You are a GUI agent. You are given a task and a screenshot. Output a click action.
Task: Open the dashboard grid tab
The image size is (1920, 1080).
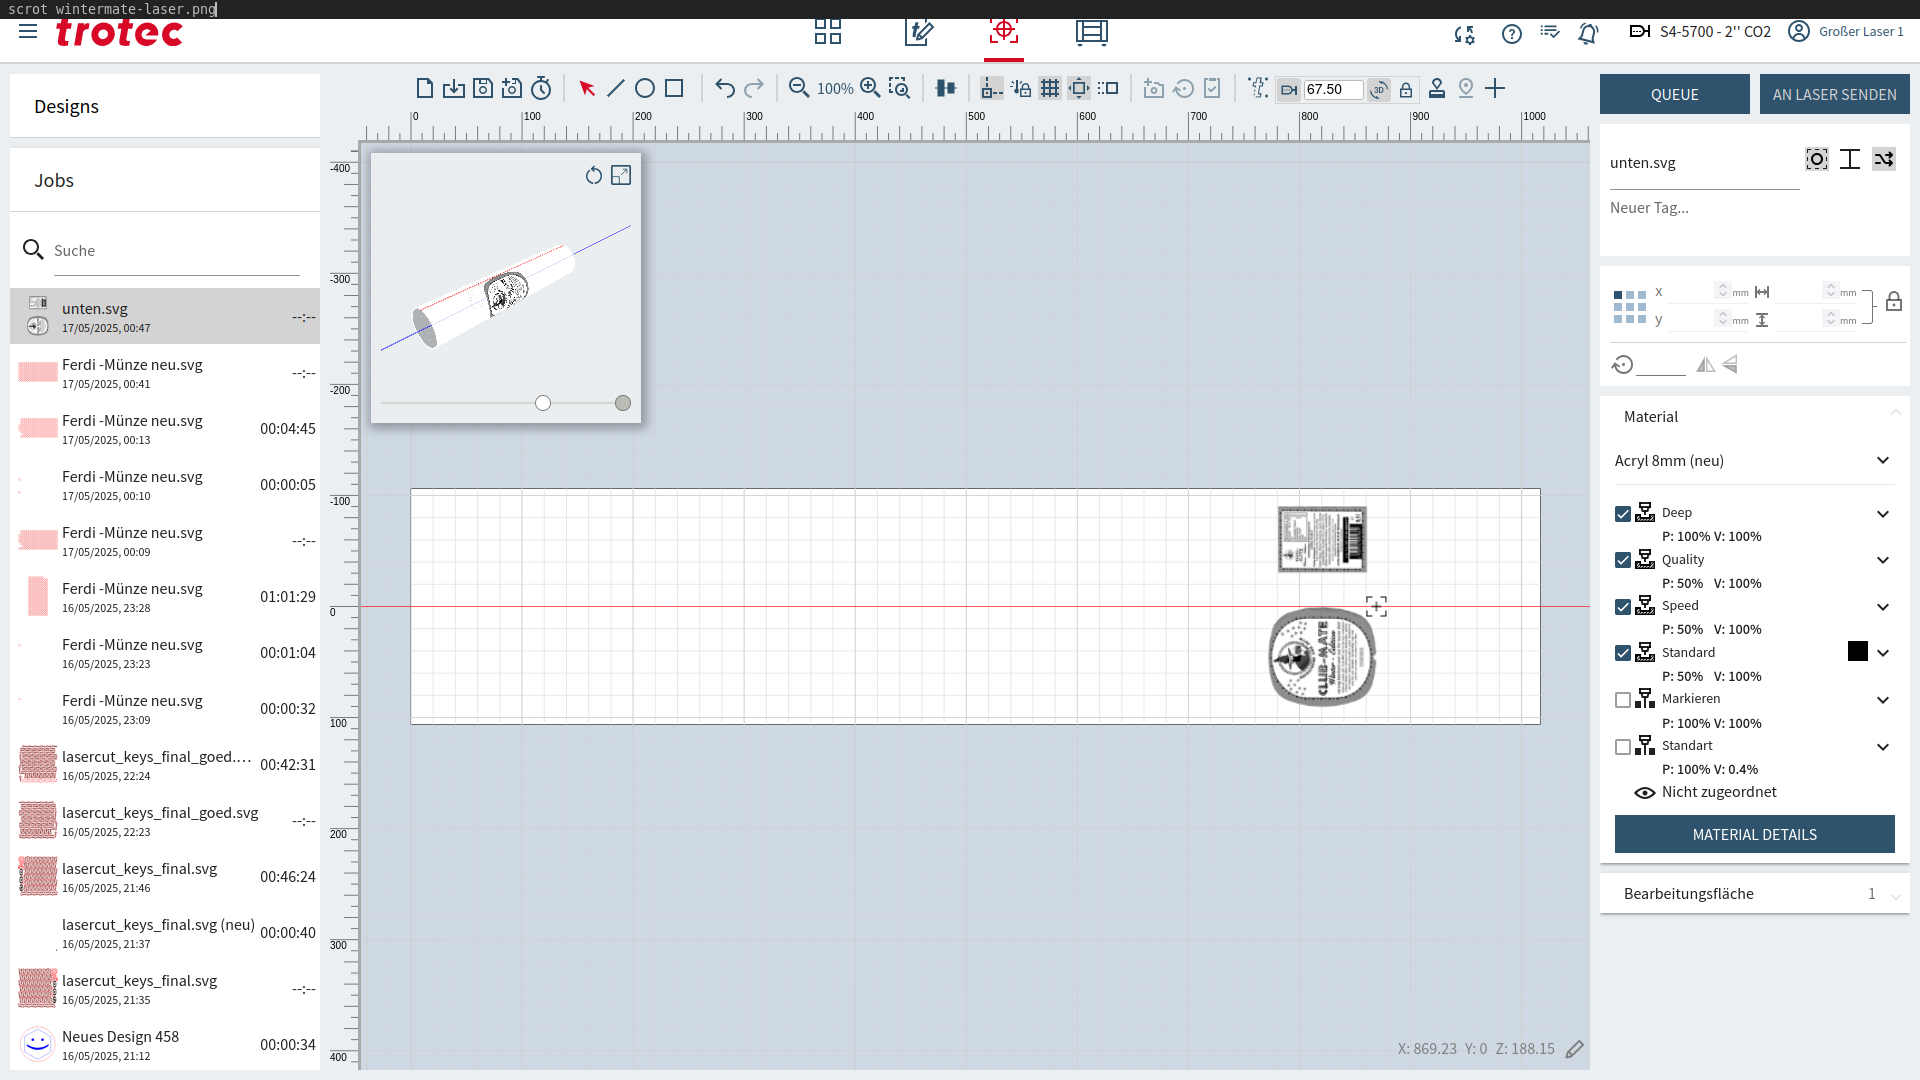click(828, 33)
